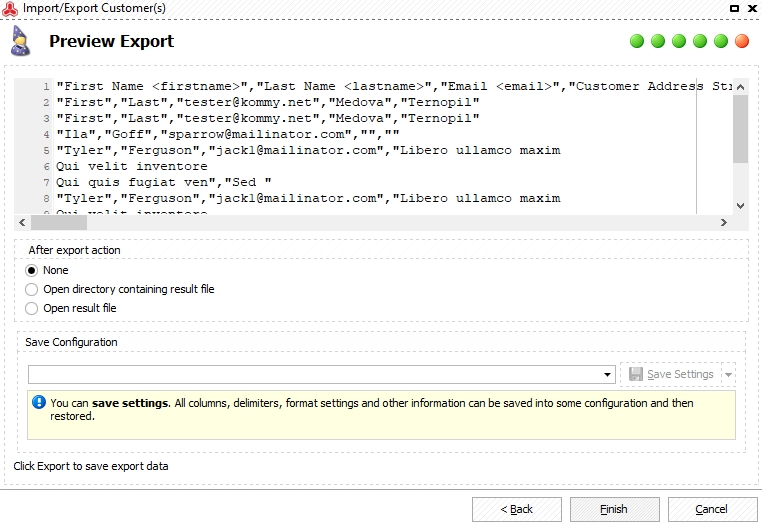The image size is (762, 529).
Task: Click preview line 3 tester@kommy.net row
Action: 268,119
